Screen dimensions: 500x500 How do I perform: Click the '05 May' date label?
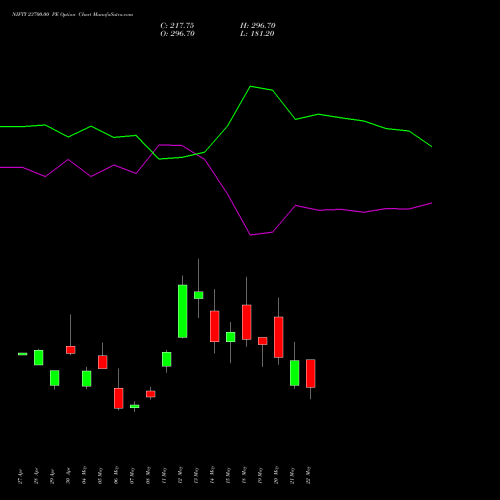tap(100, 475)
